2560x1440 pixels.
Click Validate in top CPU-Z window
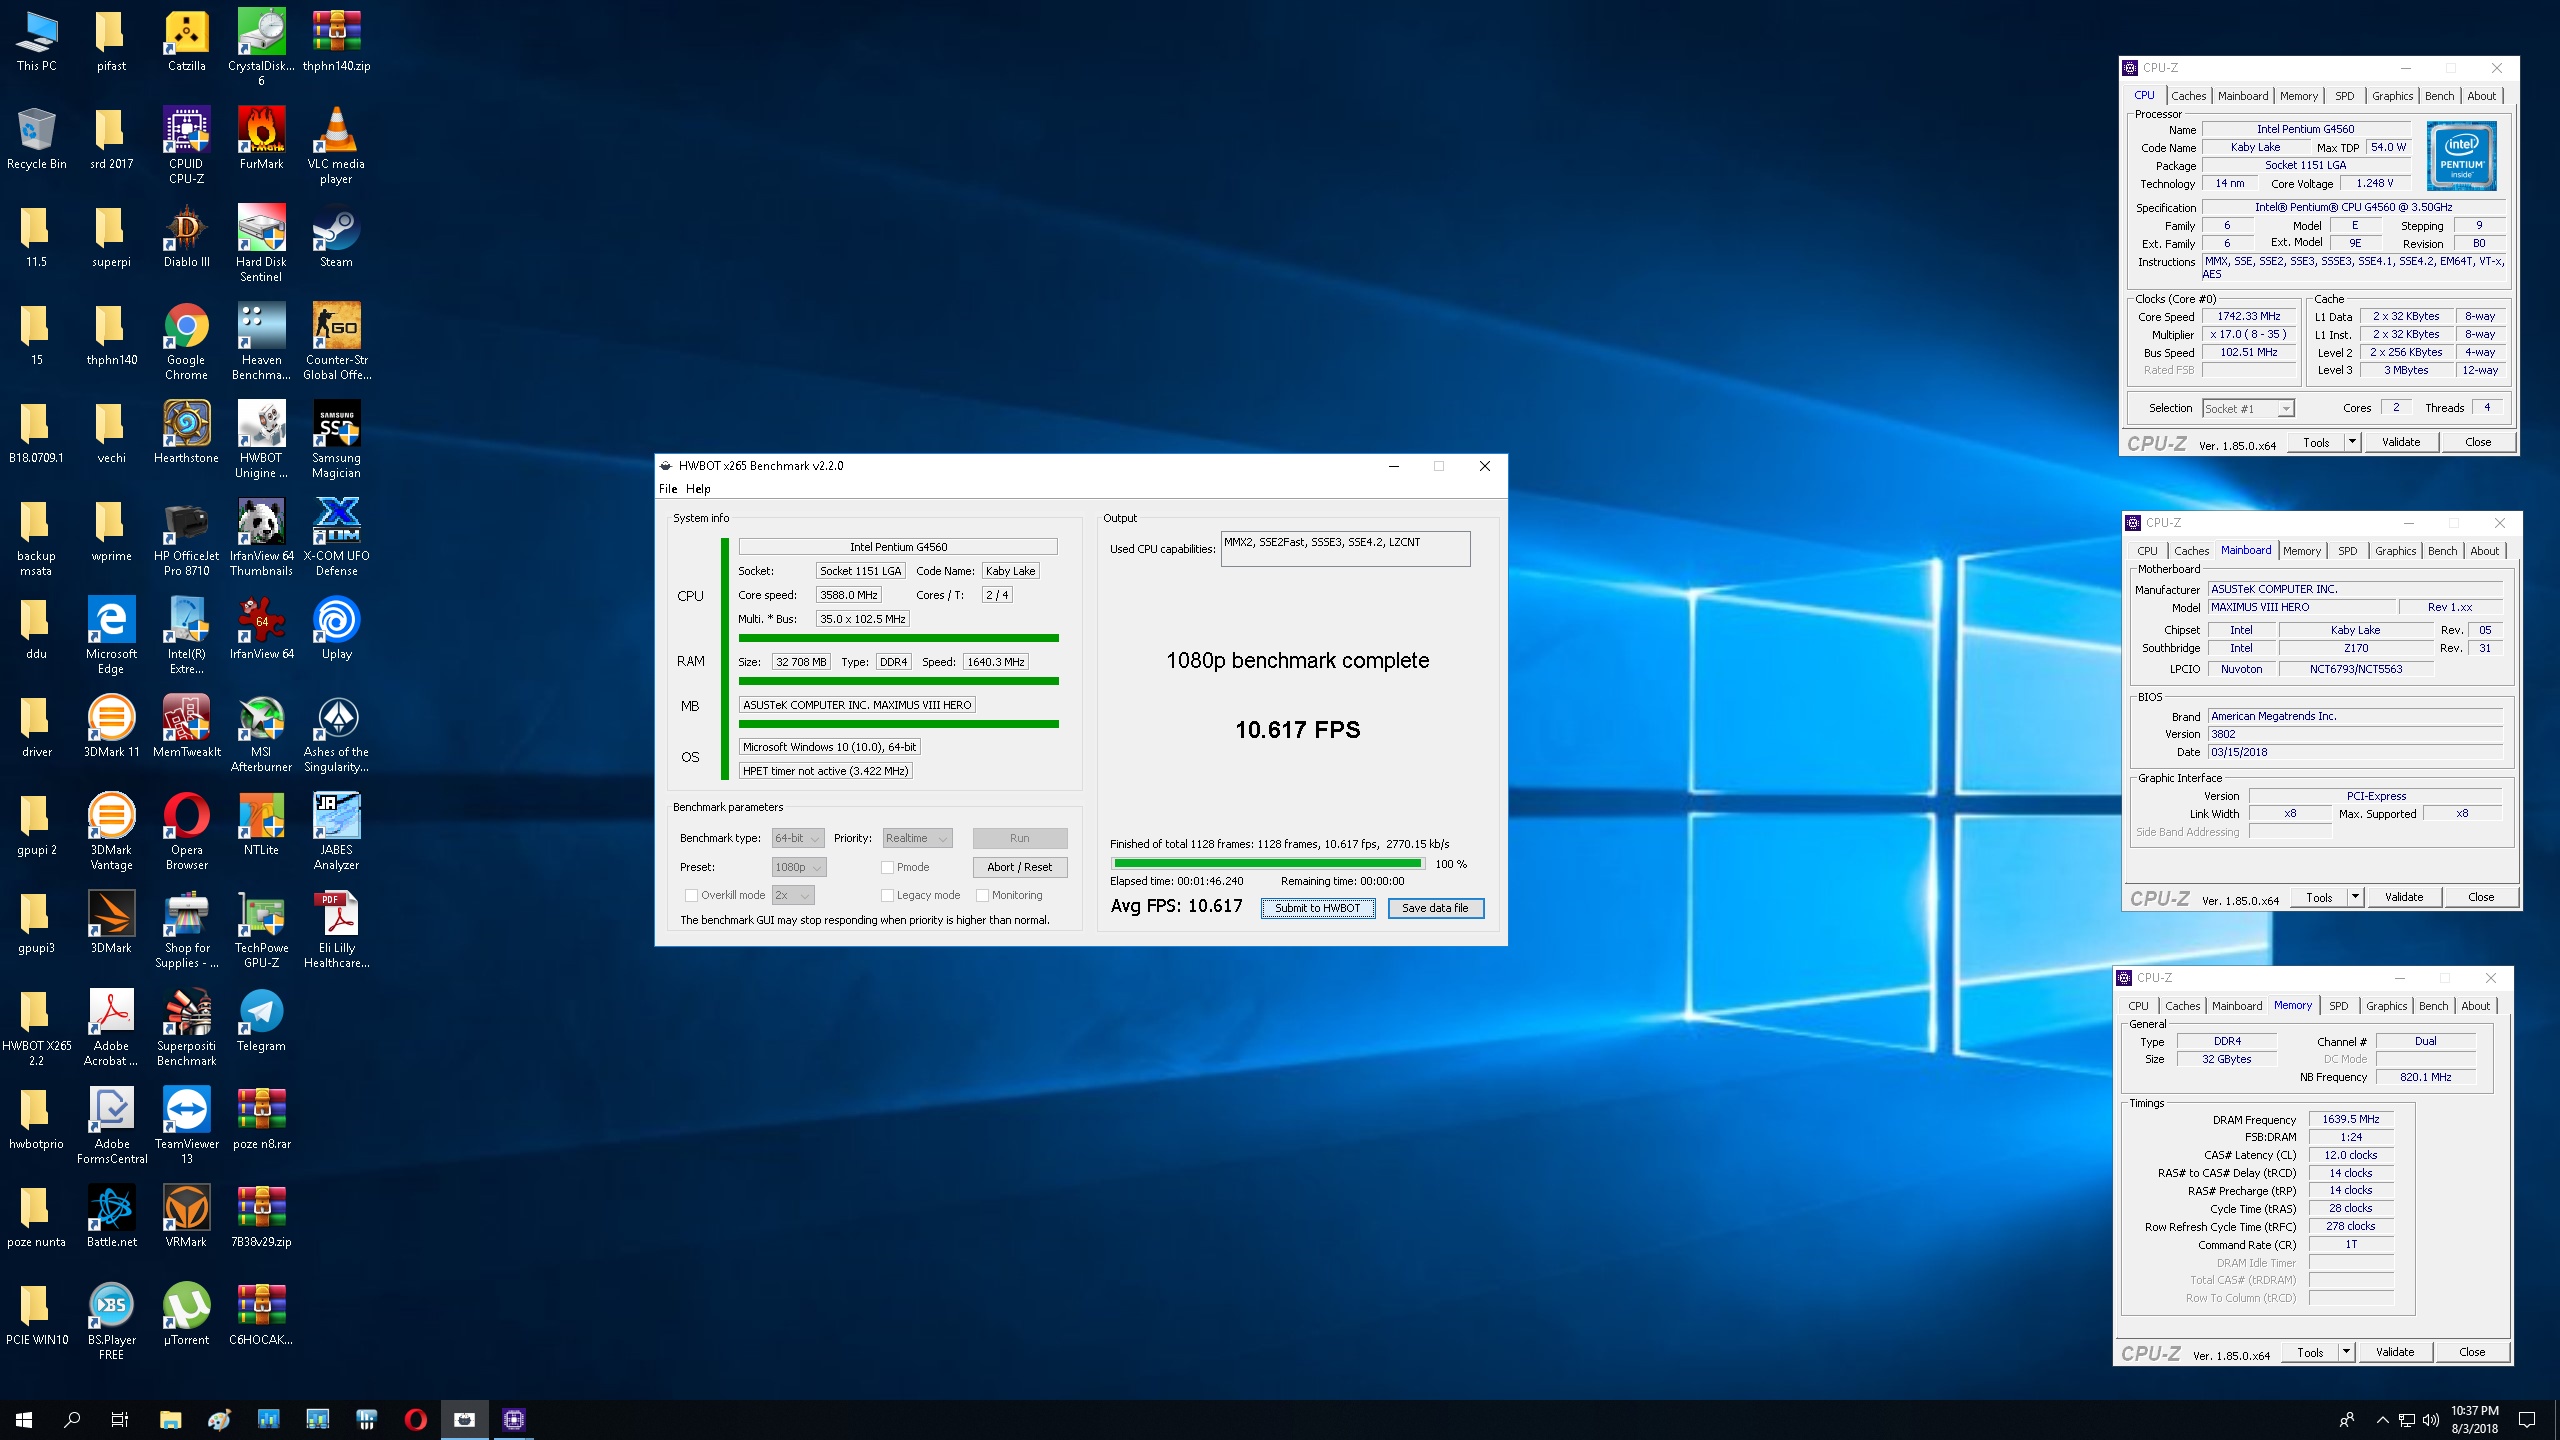(2400, 441)
